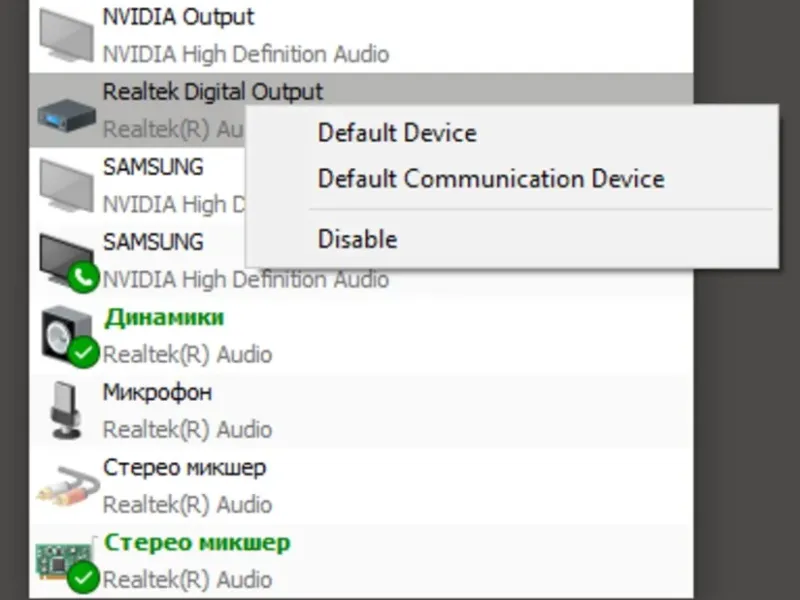Choose Disable in the context menu
This screenshot has height=600, width=800.
357,239
